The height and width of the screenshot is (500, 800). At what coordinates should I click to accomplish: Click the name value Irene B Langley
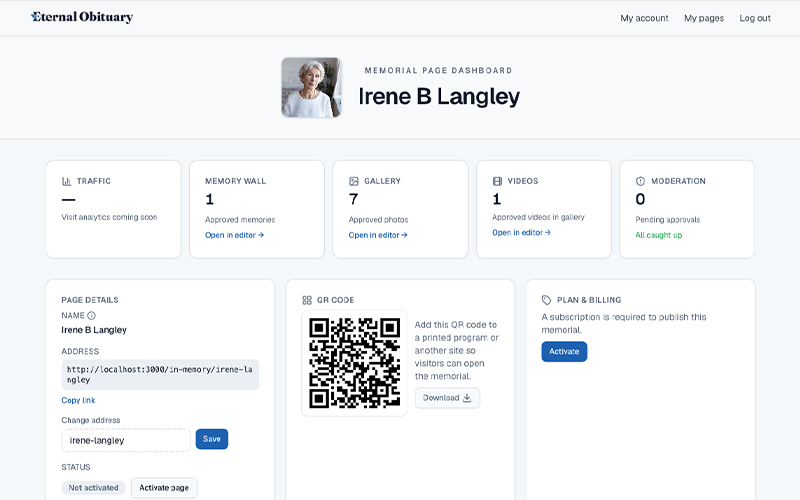point(94,330)
